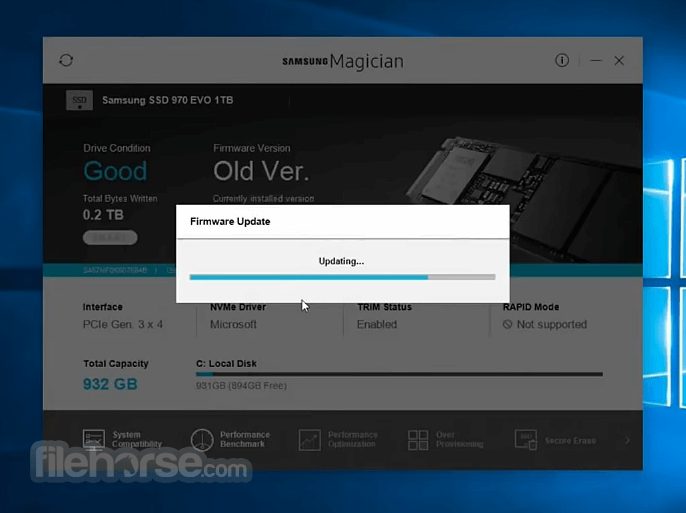Screen dimensions: 686x513
Task: Click the C: Local Disk usage bar
Action: 399,374
